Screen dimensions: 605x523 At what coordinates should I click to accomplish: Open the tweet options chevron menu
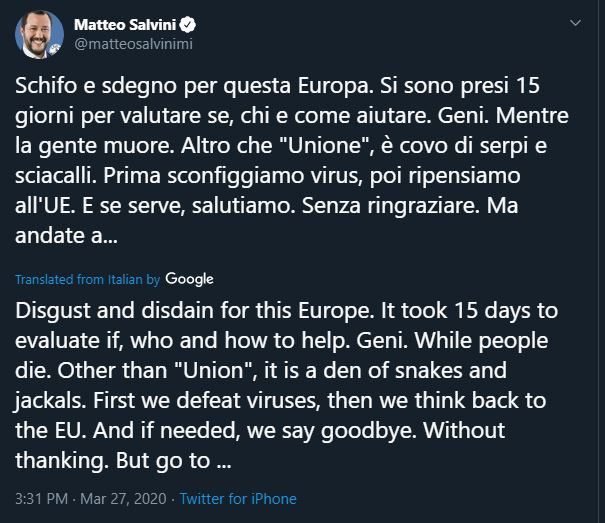click(574, 22)
